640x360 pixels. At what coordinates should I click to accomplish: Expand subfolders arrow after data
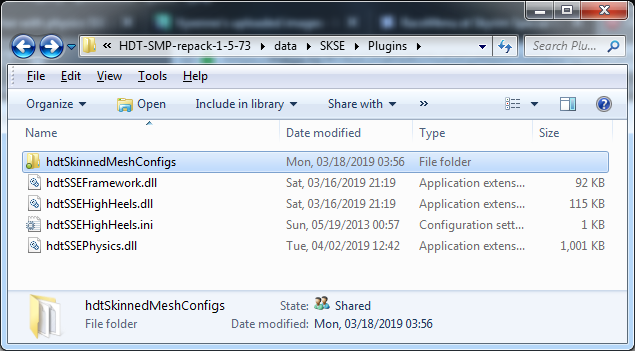309,47
